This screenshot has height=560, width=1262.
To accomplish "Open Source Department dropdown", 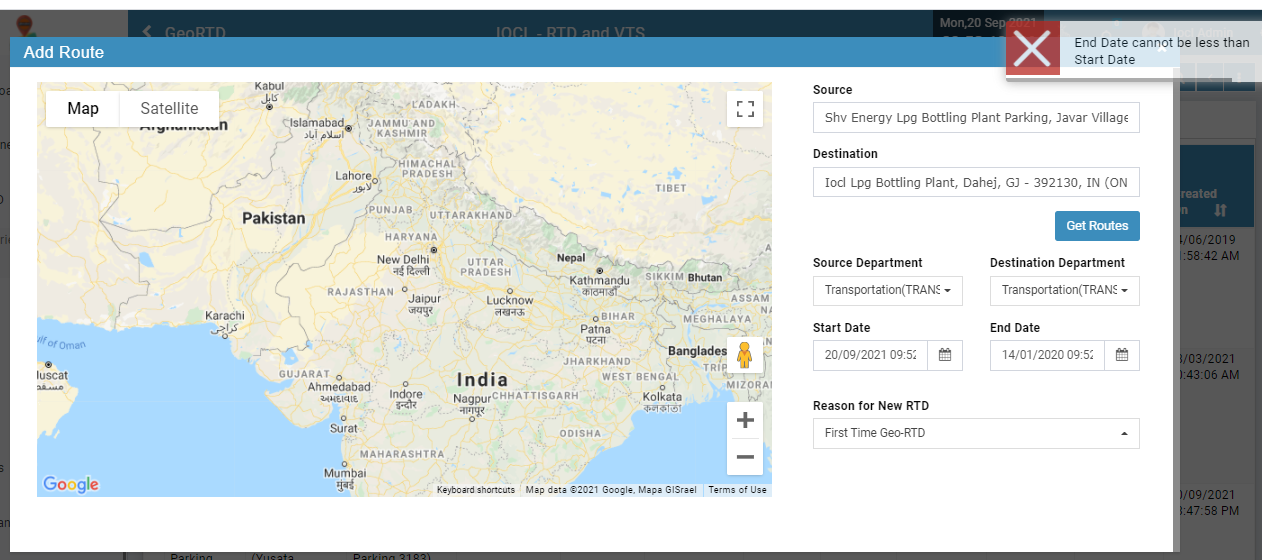I will [x=888, y=291].
